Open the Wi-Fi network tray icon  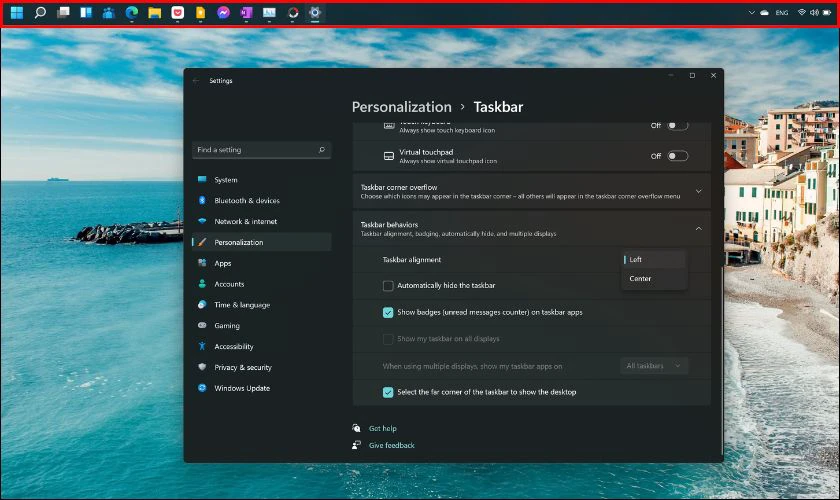click(801, 12)
